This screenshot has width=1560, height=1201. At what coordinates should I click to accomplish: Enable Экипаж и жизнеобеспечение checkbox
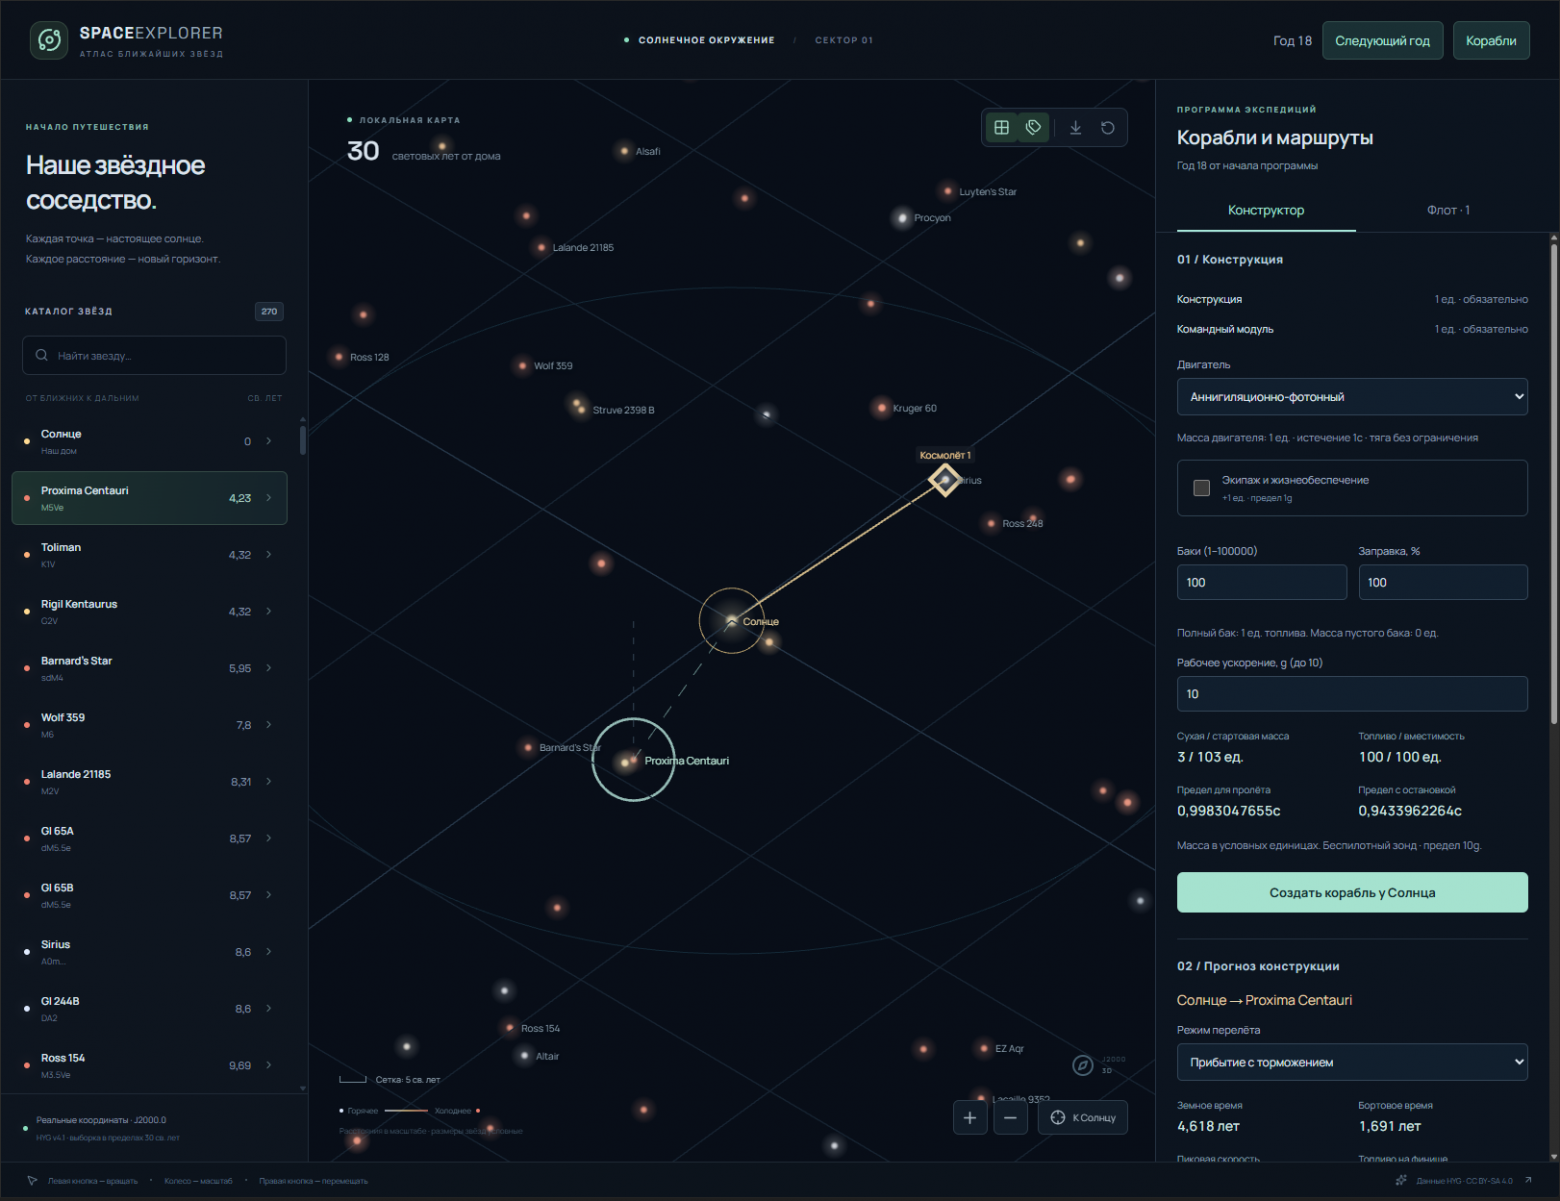(x=1202, y=488)
